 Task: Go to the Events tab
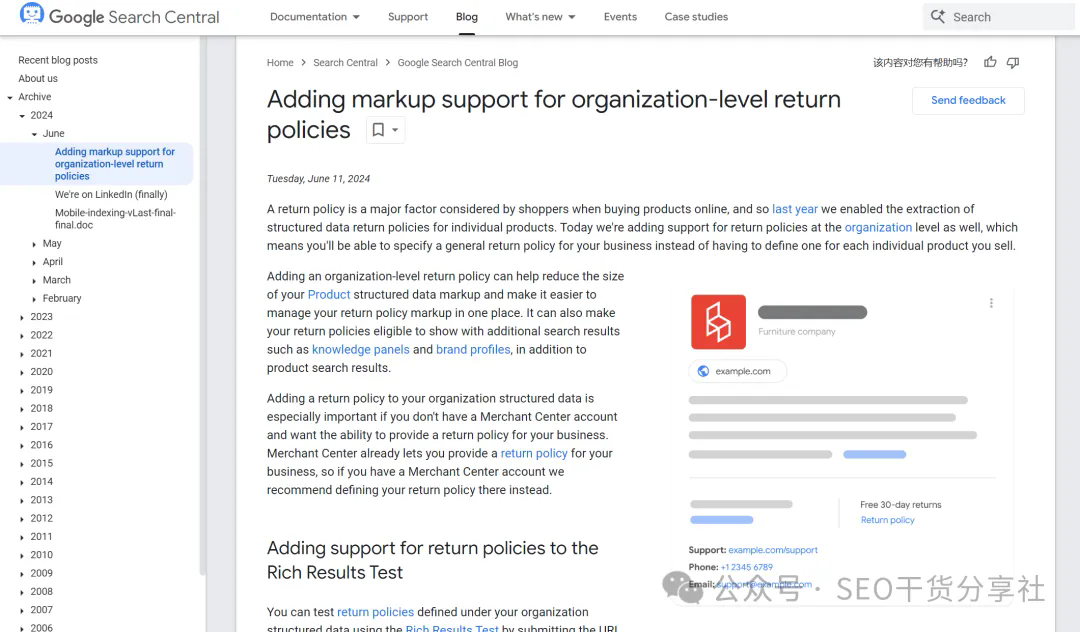620,17
